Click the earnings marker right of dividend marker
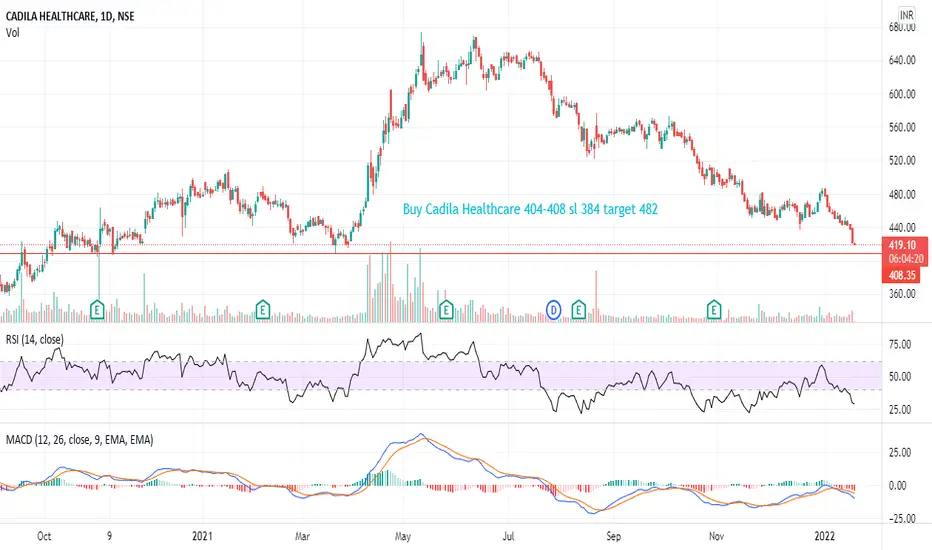The width and height of the screenshot is (932, 550). (x=578, y=310)
